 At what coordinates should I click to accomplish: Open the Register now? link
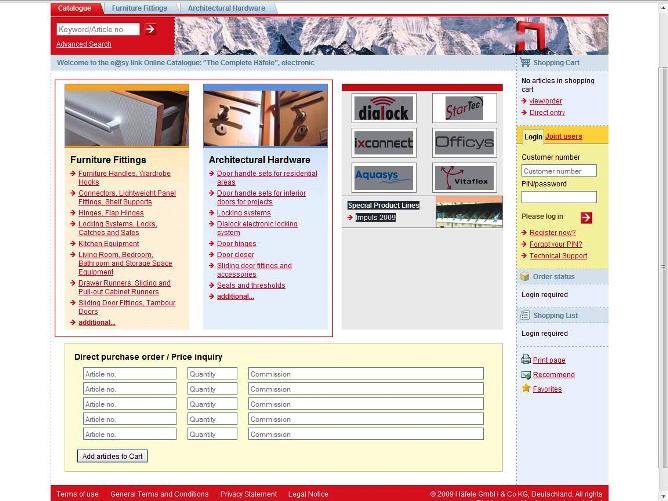pos(552,232)
